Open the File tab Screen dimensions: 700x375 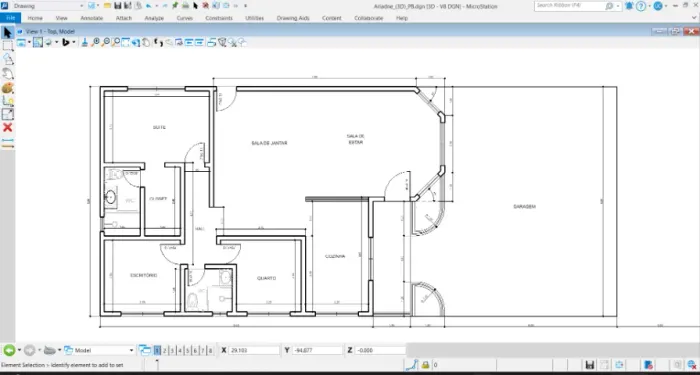click(10, 18)
